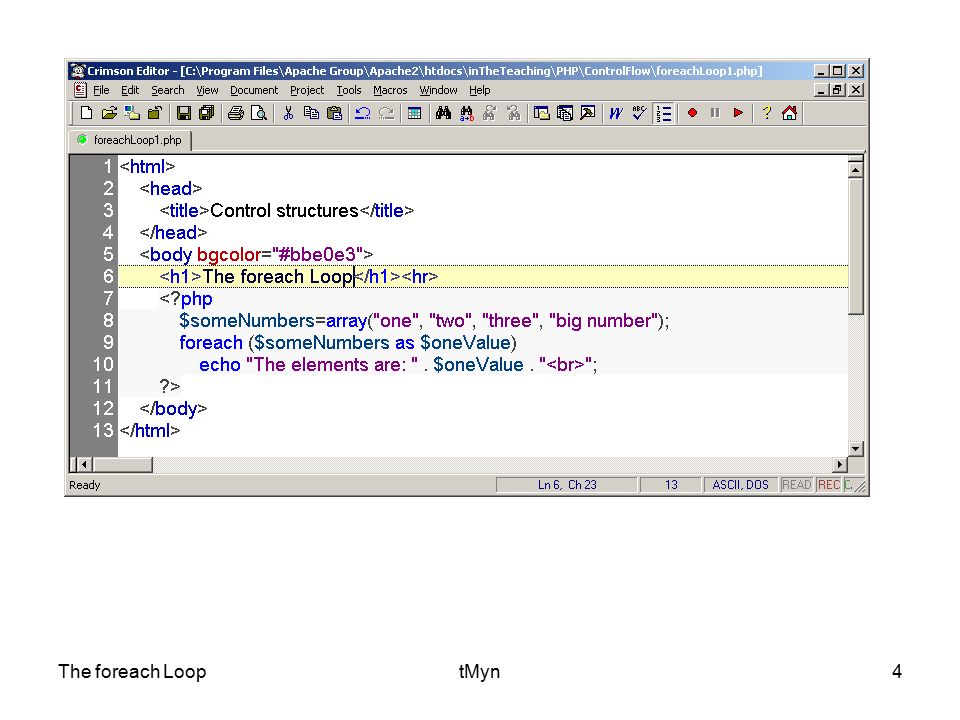Click line number 8 in gutter

coord(108,320)
